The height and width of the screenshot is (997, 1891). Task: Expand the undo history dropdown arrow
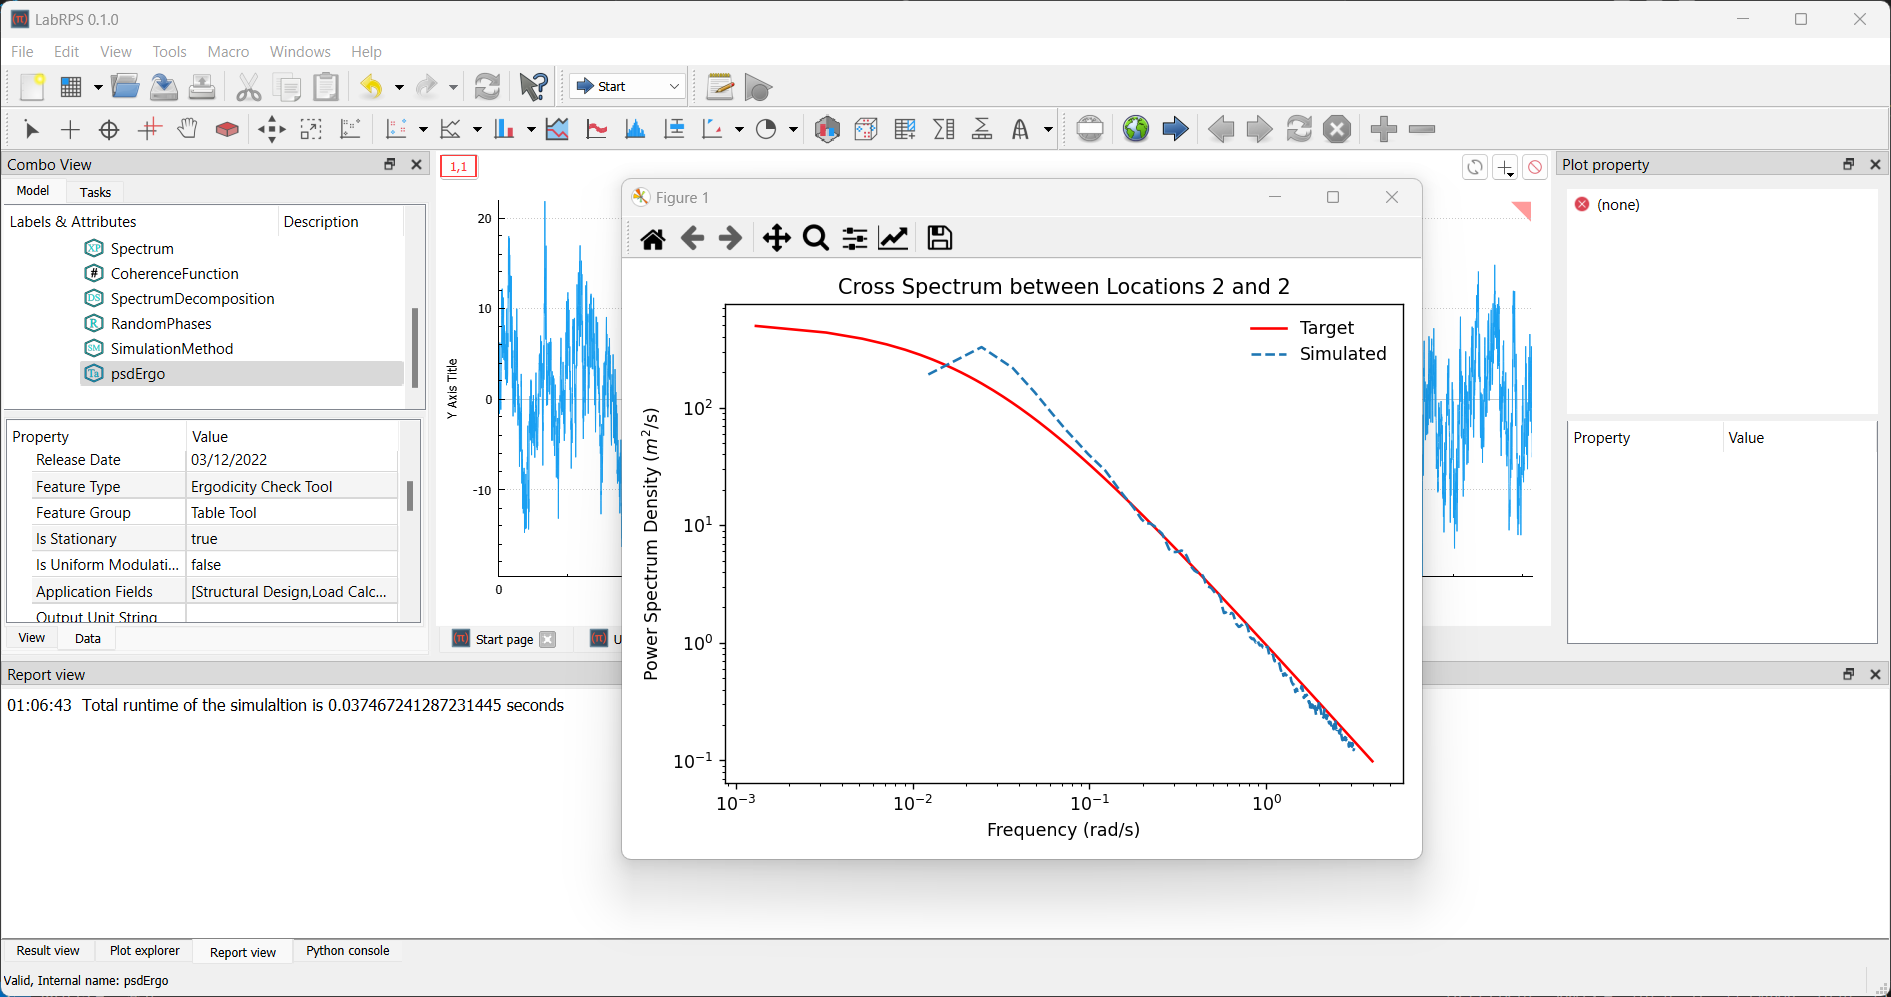click(x=399, y=88)
